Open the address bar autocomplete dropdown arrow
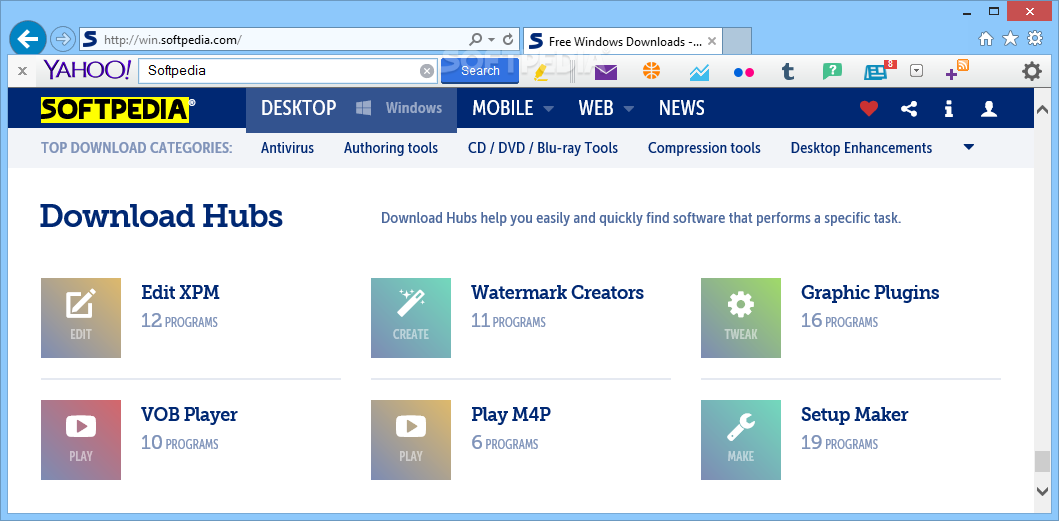 (492, 40)
